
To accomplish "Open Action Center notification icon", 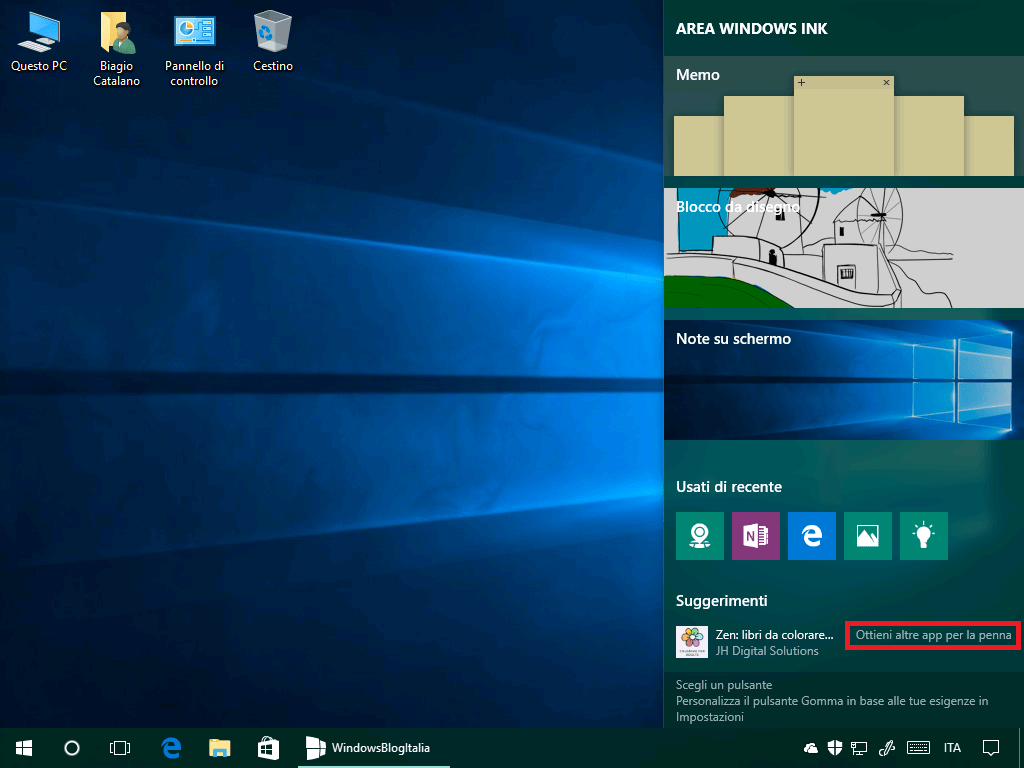I will (x=990, y=747).
